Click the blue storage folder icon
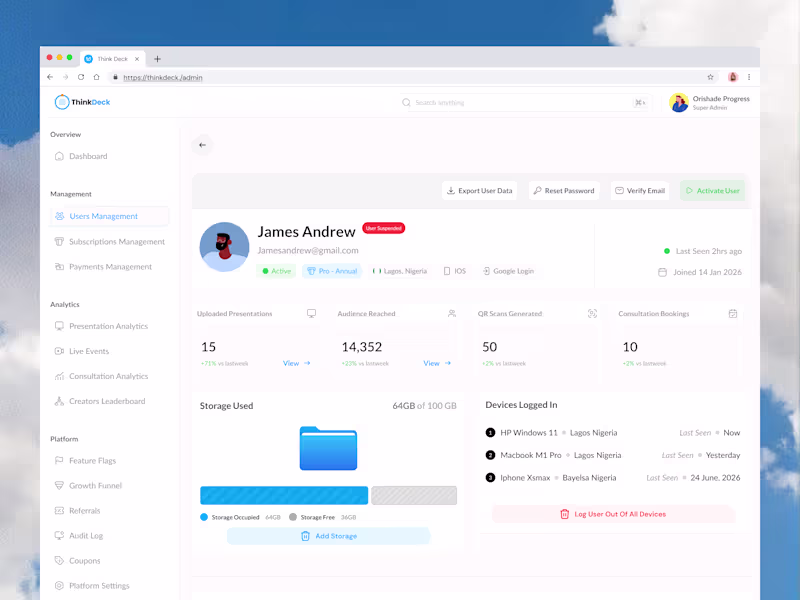 pyautogui.click(x=328, y=448)
